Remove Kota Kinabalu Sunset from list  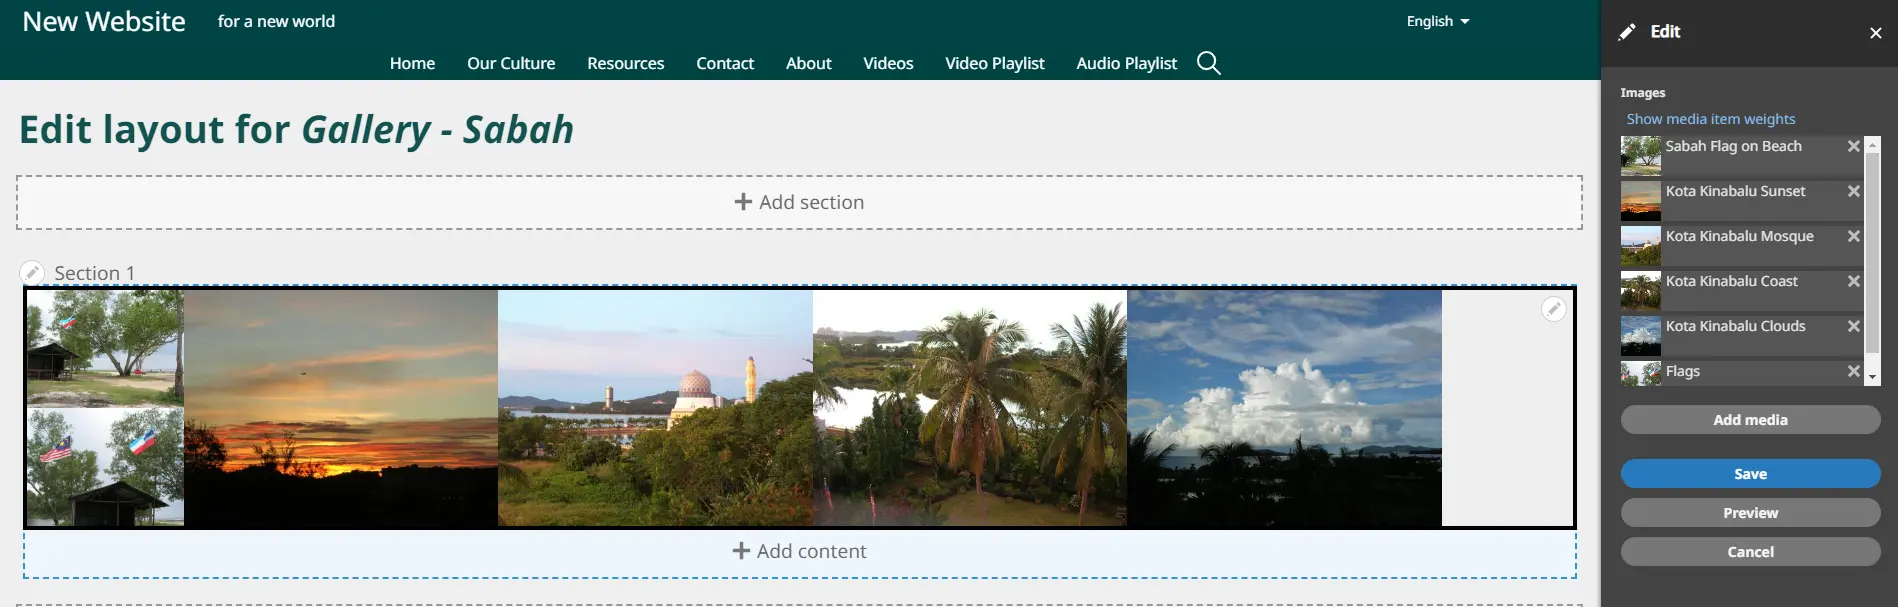(1853, 191)
